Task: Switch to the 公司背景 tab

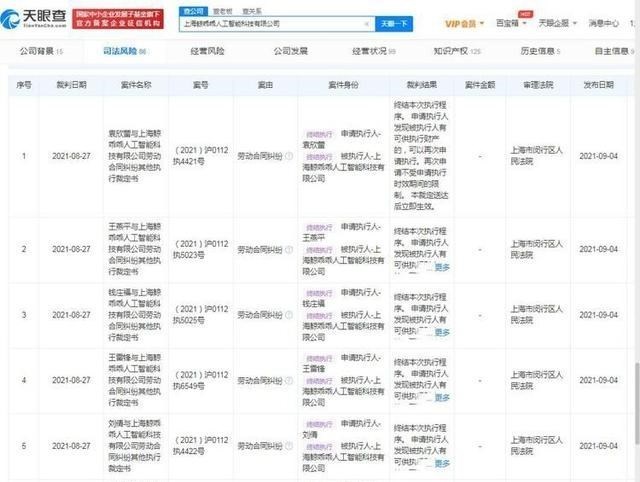Action: pyautogui.click(x=41, y=51)
